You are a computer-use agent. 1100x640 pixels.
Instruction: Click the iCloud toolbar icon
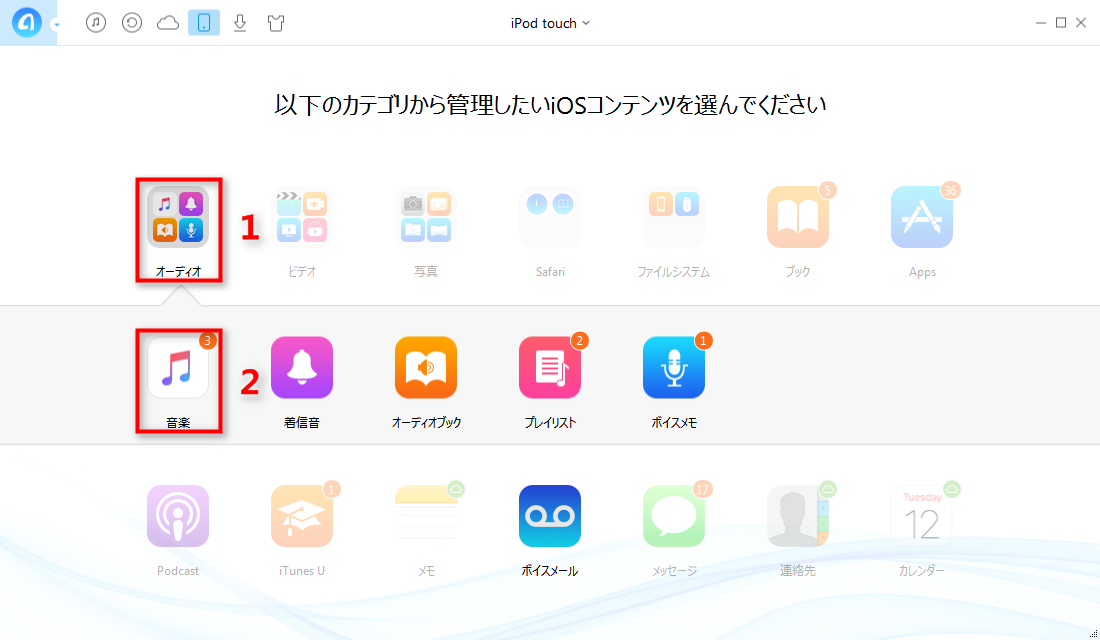click(x=168, y=23)
